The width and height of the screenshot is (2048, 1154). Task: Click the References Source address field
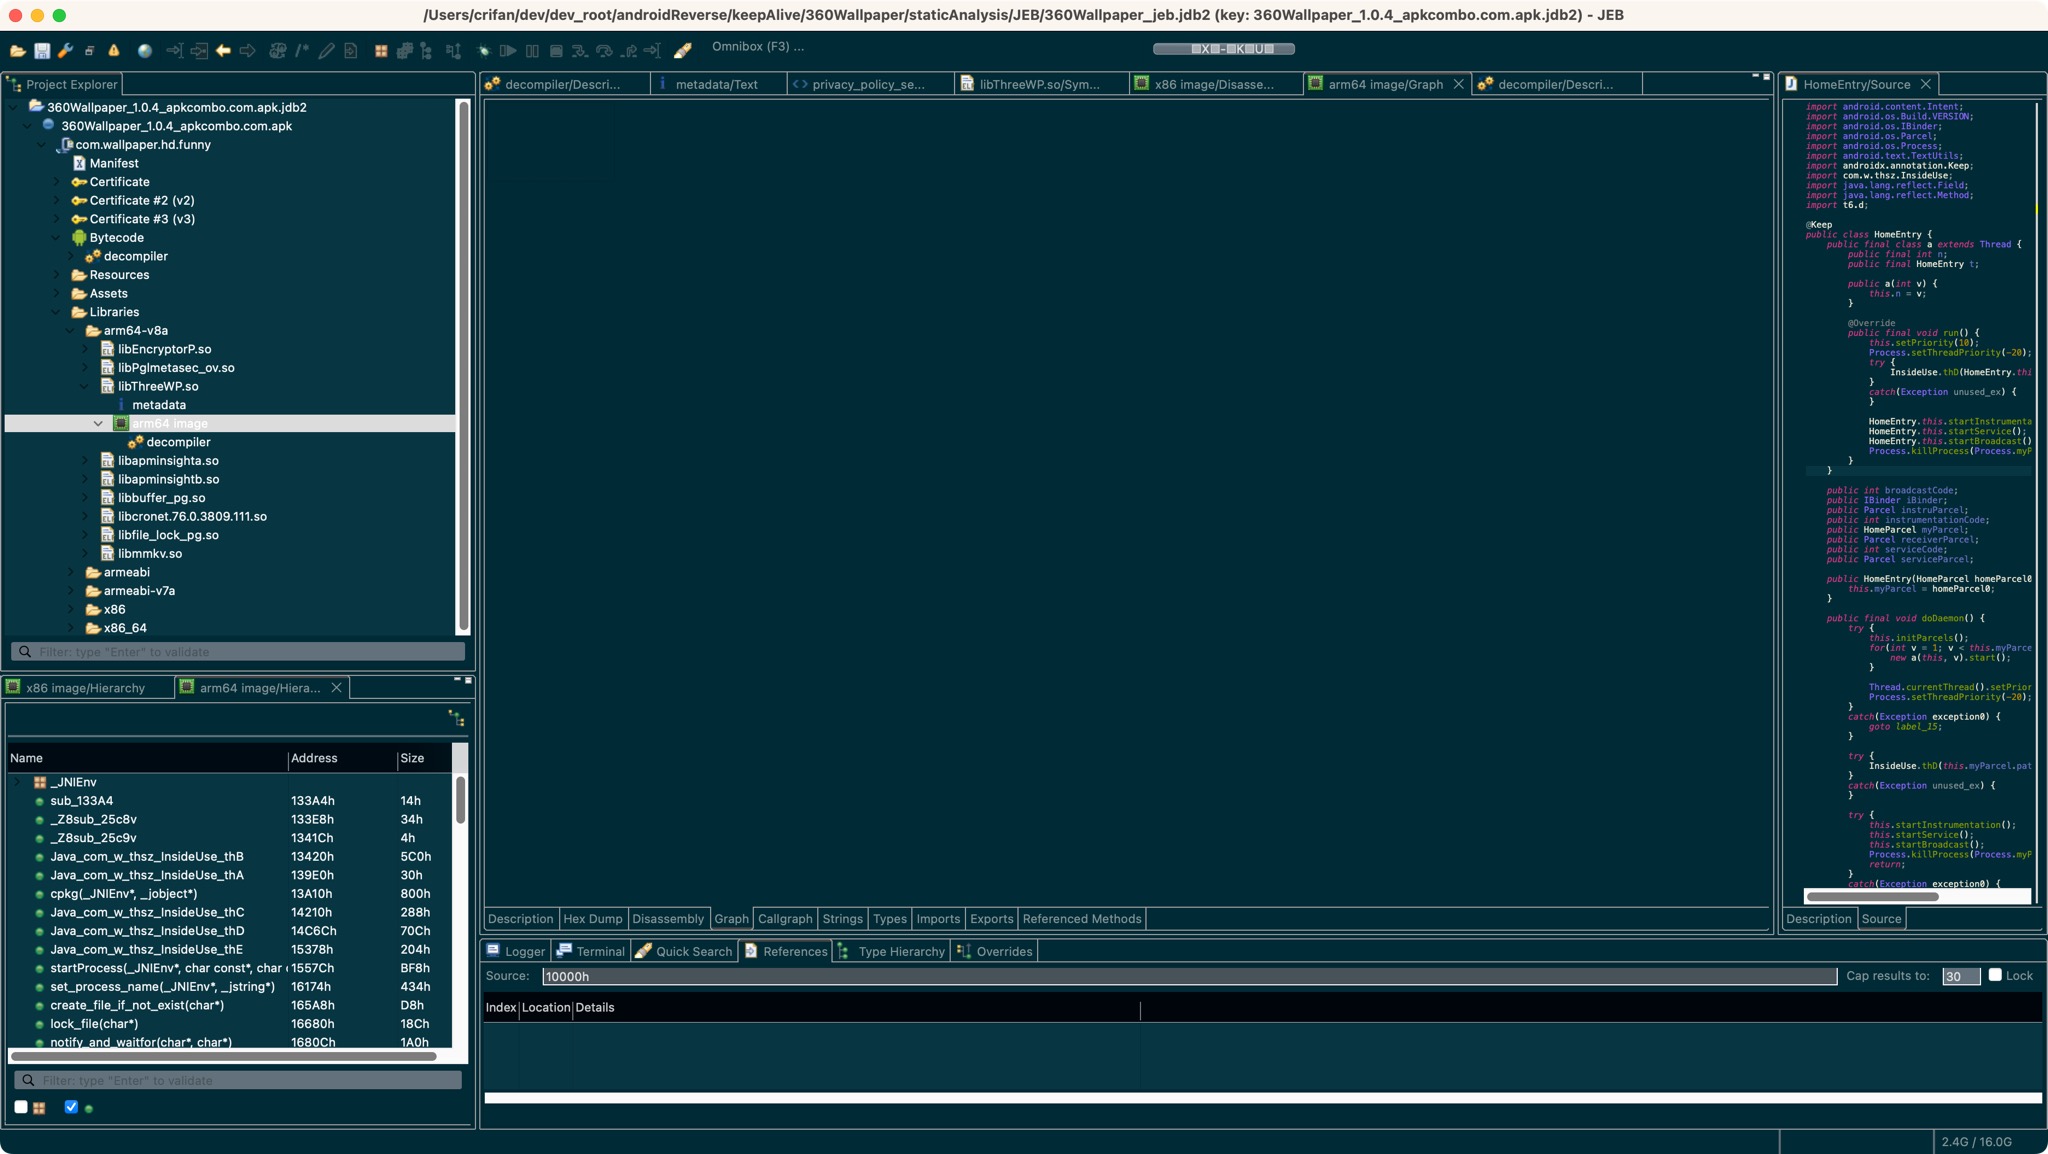(1189, 976)
